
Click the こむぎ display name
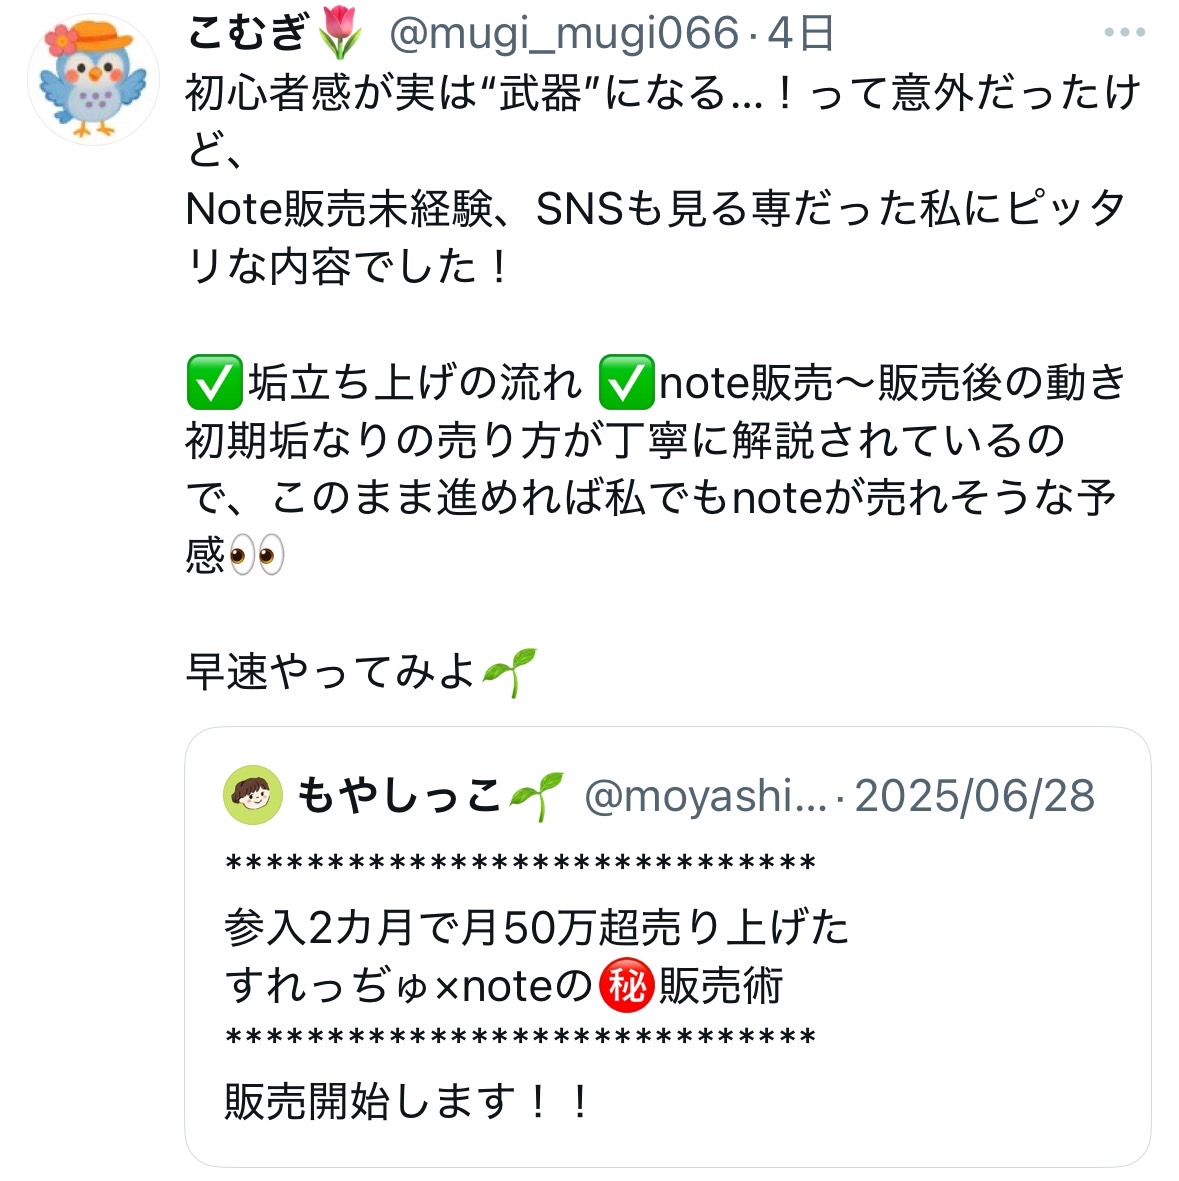[x=247, y=33]
